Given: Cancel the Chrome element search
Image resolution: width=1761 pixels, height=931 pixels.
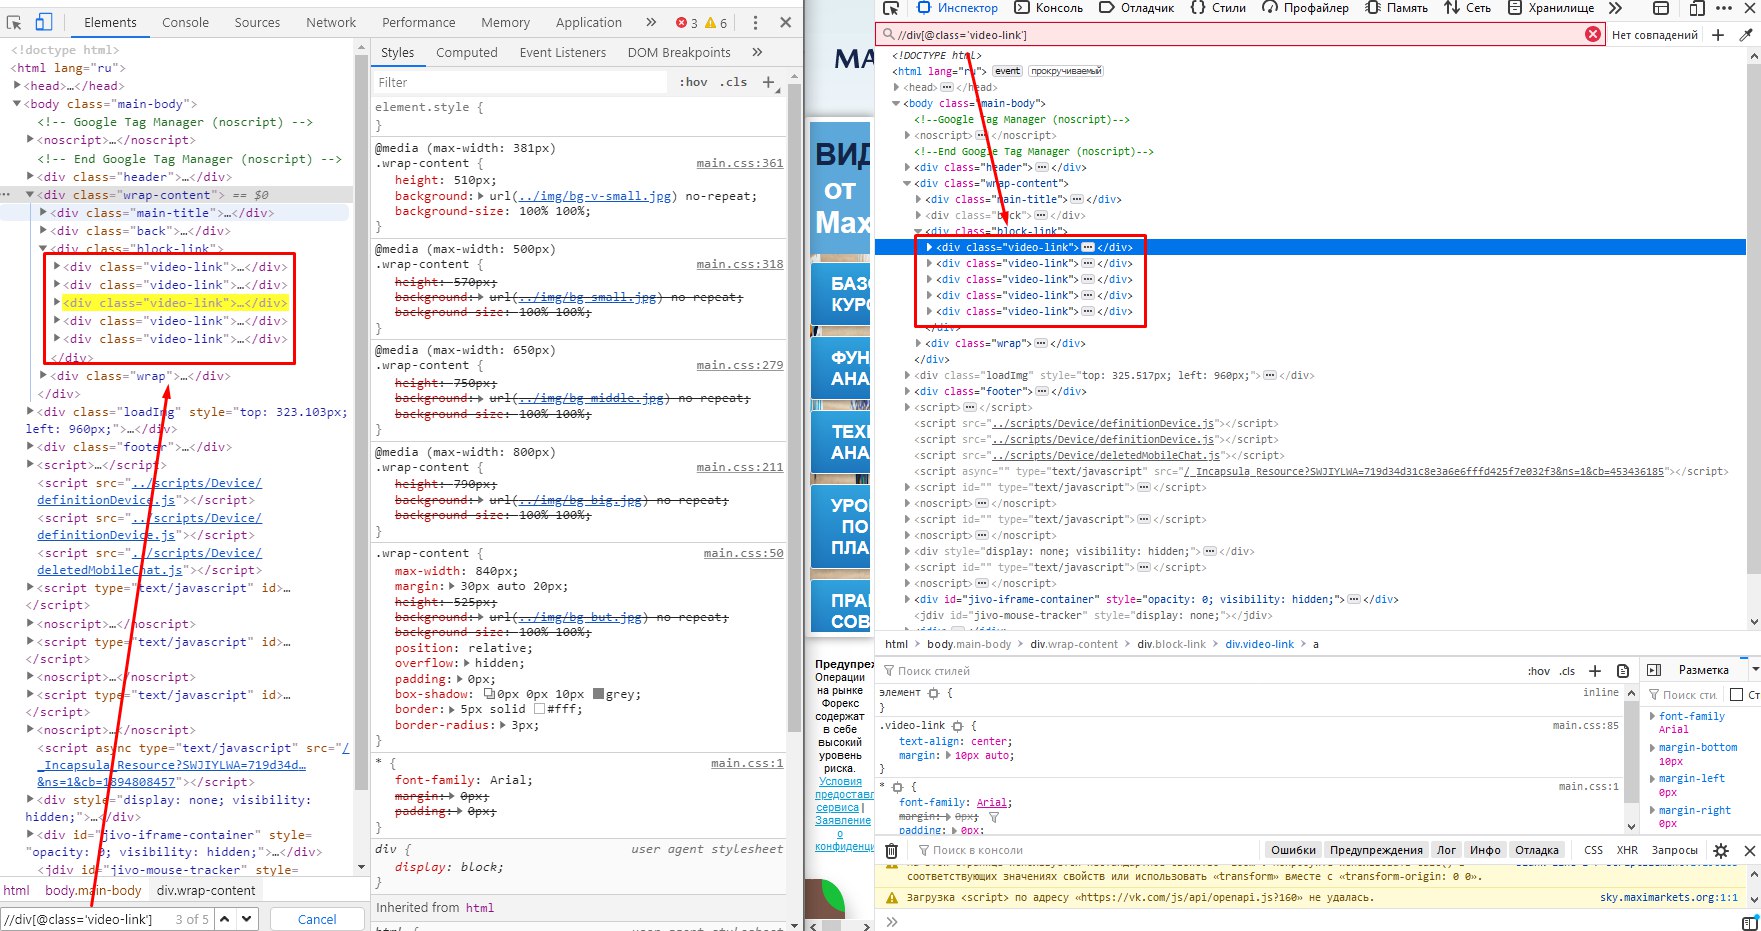Looking at the screenshot, I should click(317, 919).
